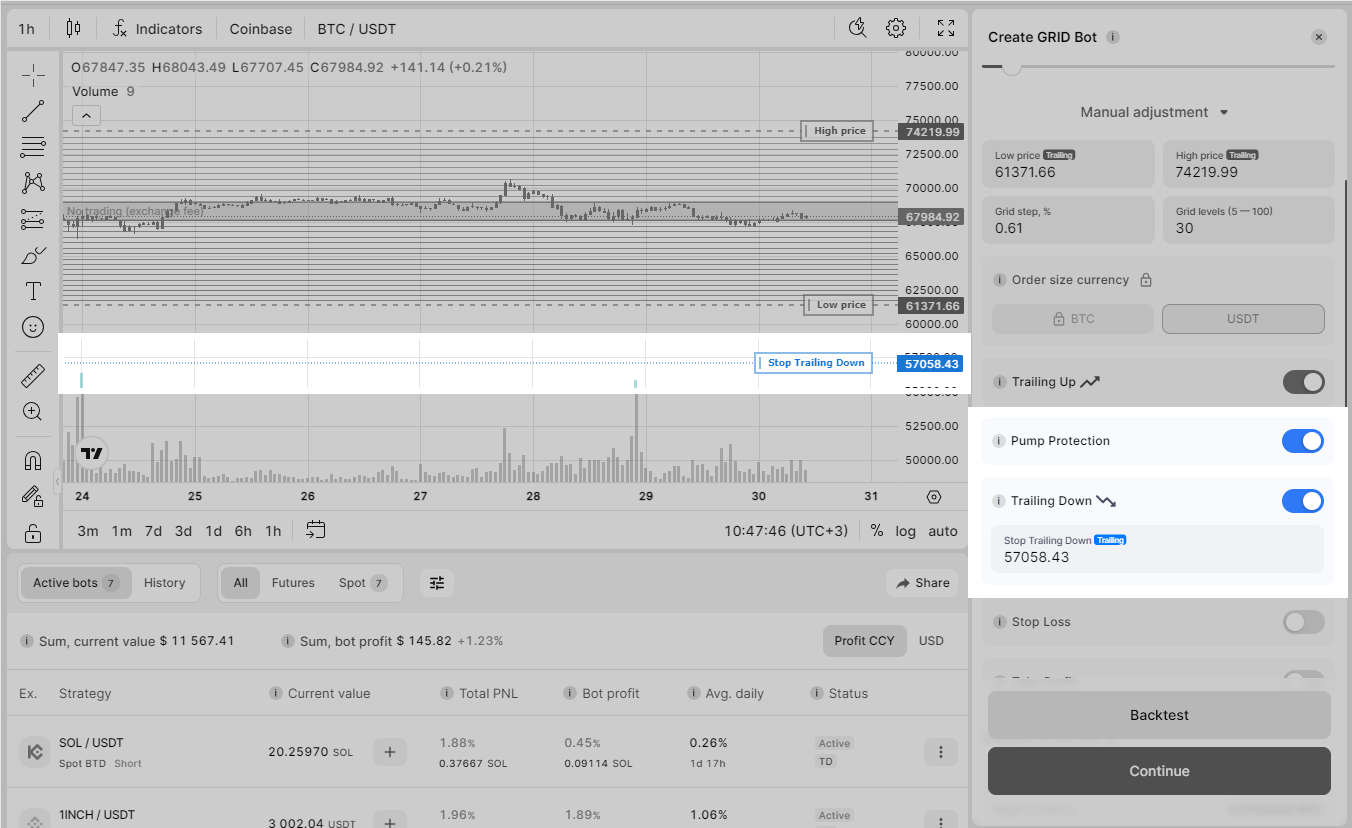Collapse the Volume indicator legend
The image size is (1352, 828).
tap(86, 116)
